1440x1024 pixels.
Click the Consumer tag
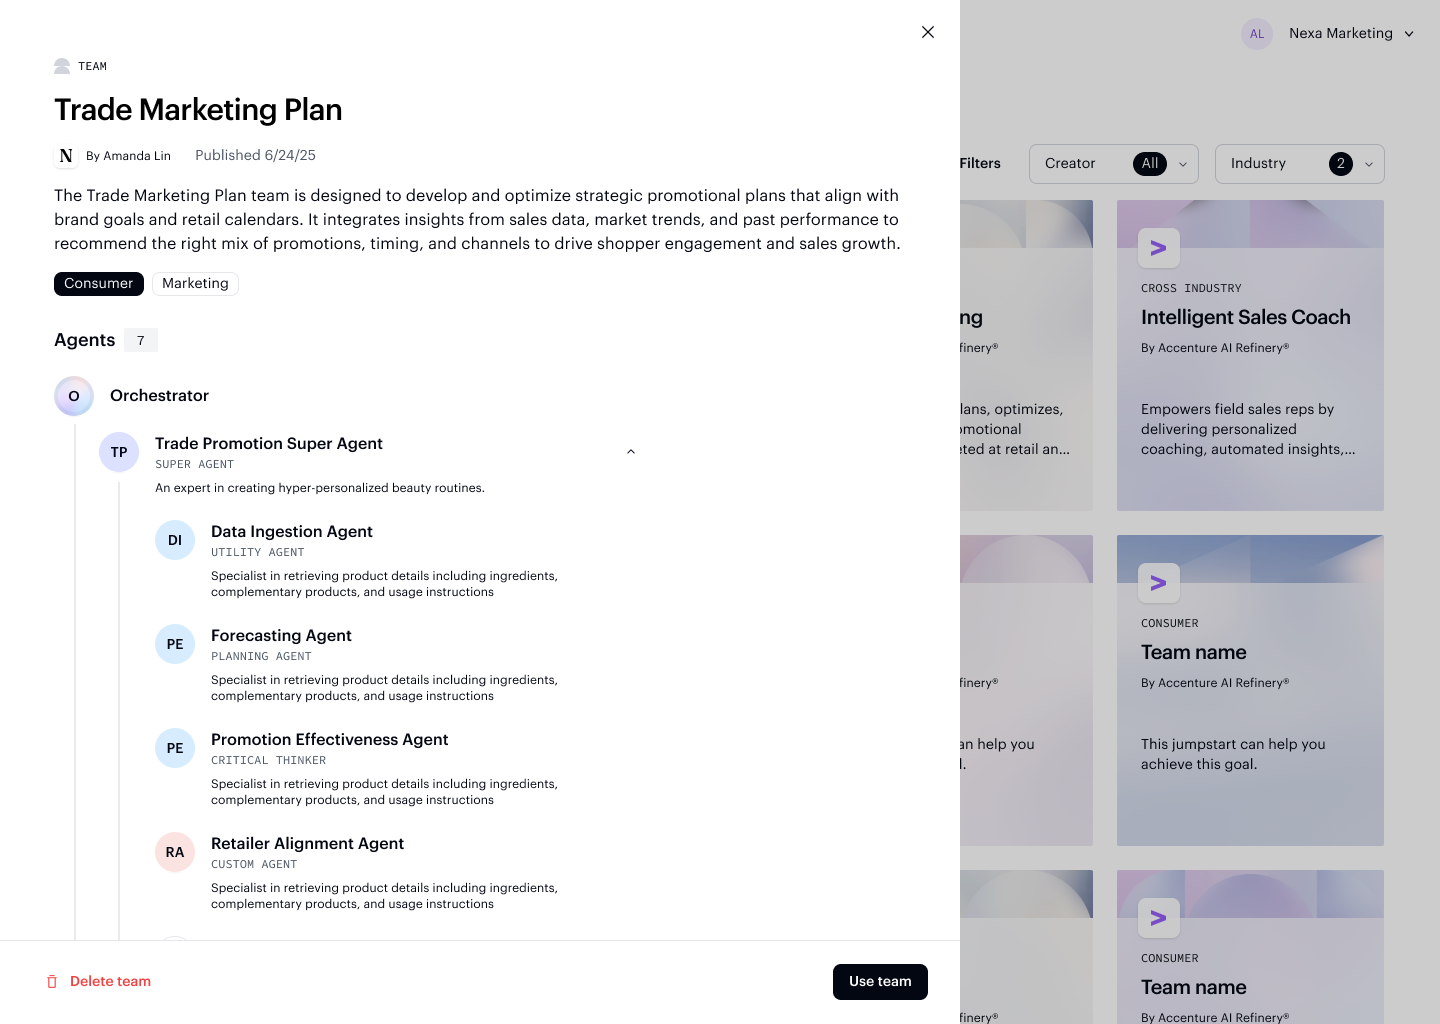click(x=99, y=284)
